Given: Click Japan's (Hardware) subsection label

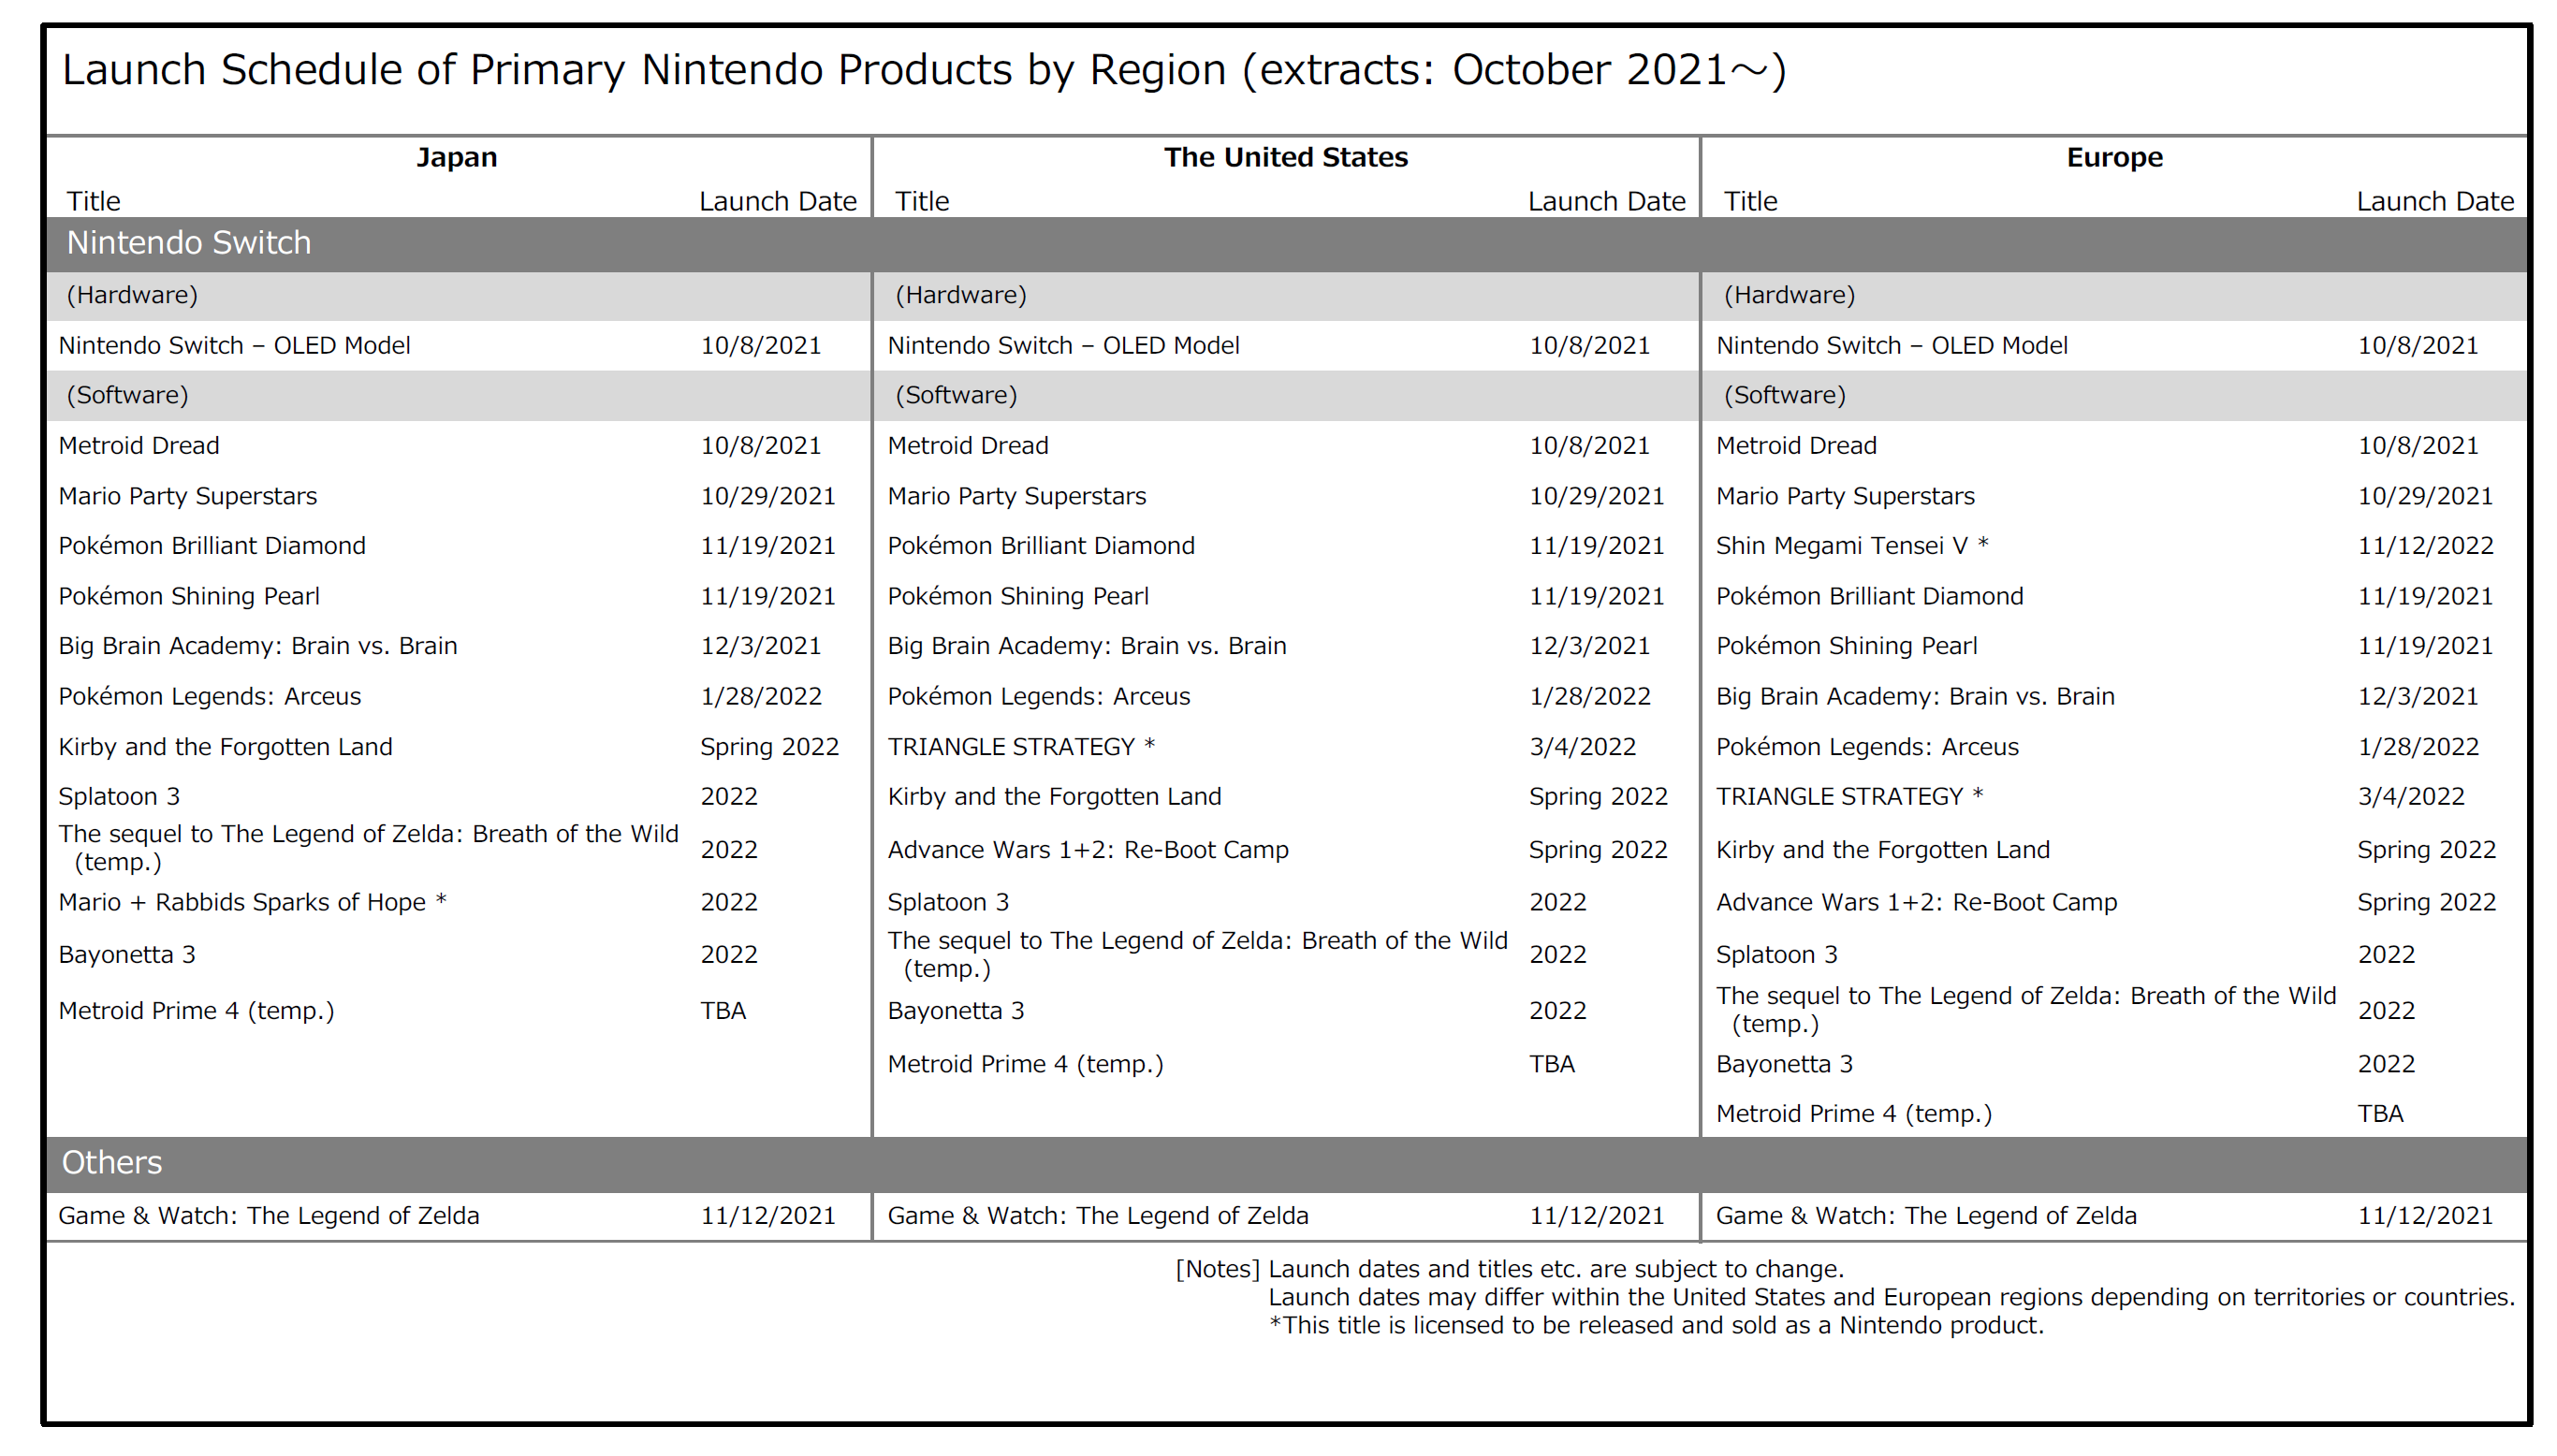Looking at the screenshot, I should click(x=132, y=295).
